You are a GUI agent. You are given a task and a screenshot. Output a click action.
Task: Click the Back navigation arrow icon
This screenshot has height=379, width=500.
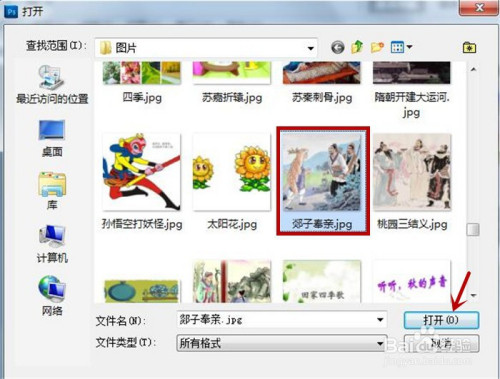coord(338,47)
